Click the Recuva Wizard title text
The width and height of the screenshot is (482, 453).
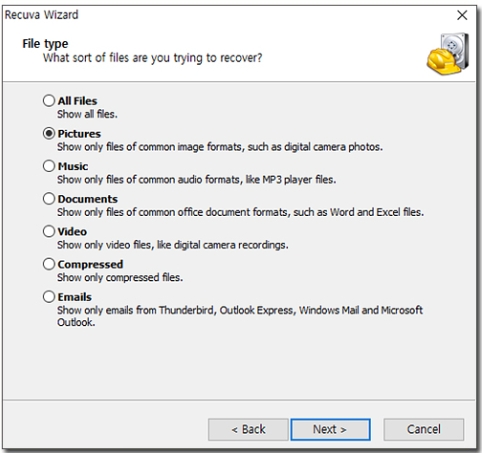pos(41,15)
